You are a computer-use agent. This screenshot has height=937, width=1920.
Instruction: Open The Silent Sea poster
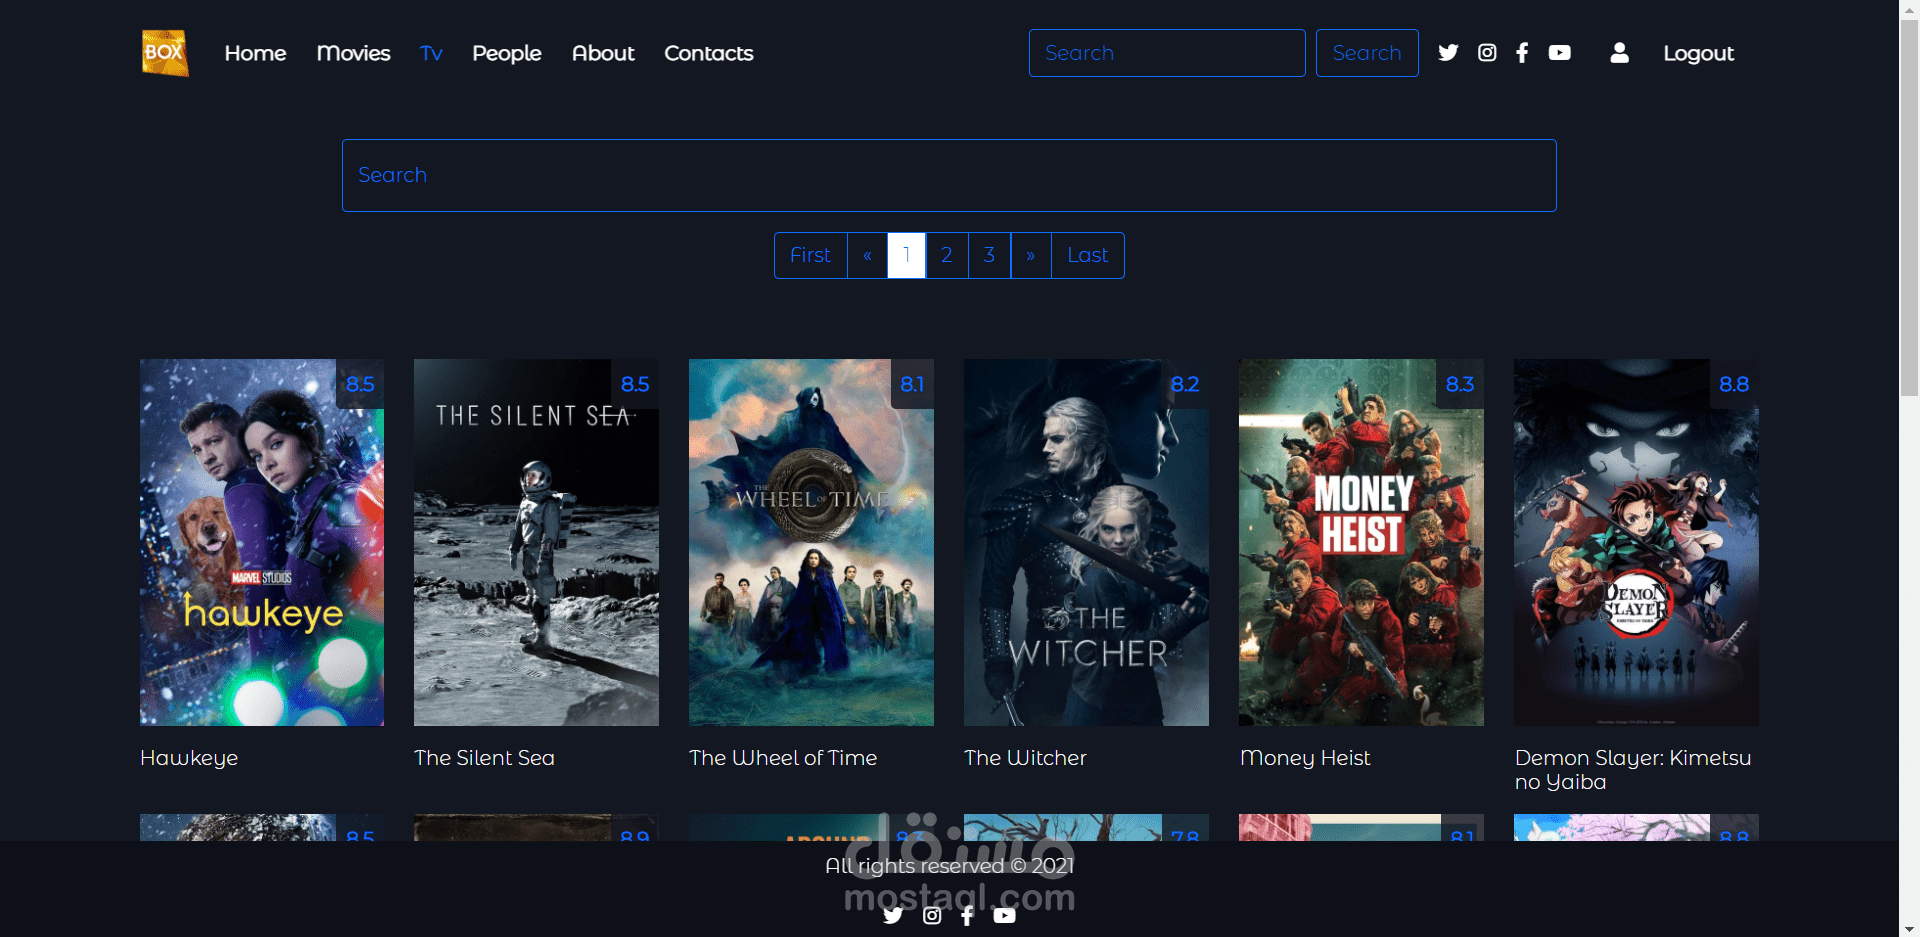tap(536, 542)
